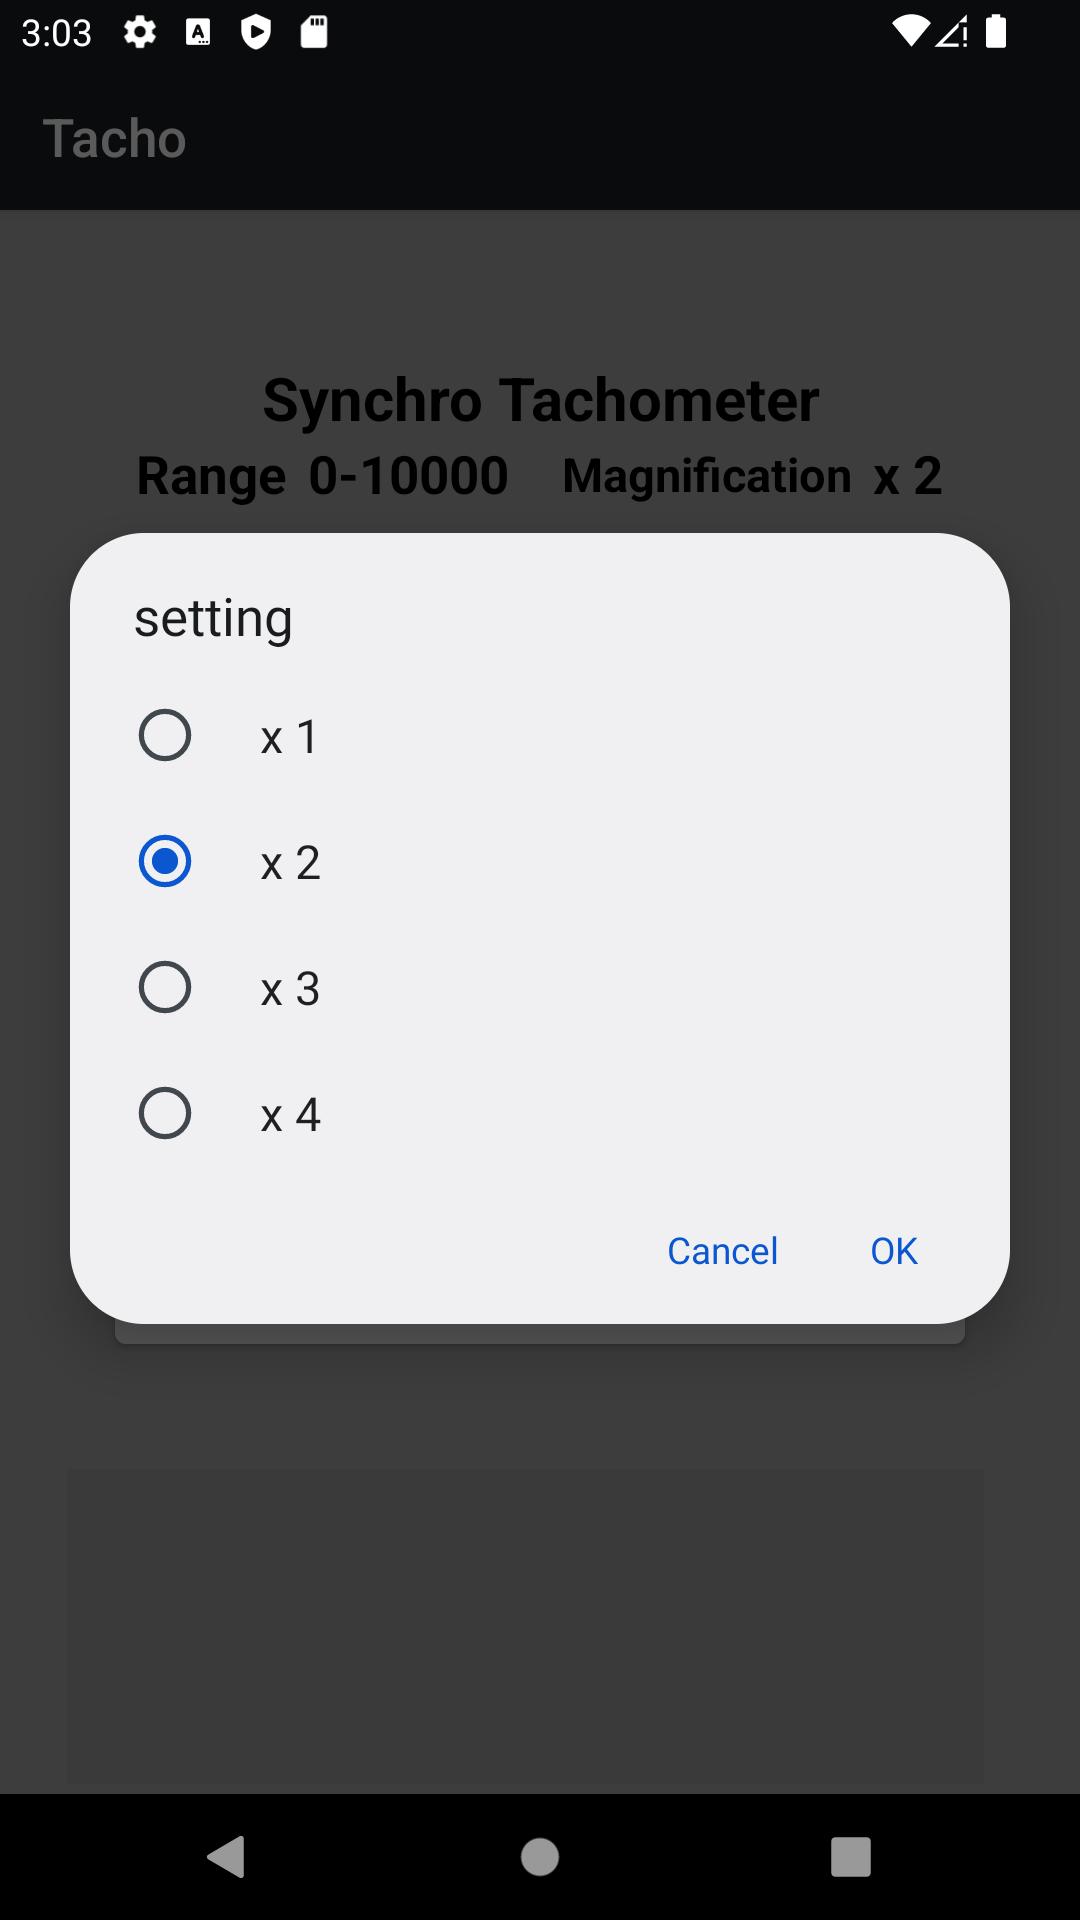Click the x 1 option label
1080x1920 pixels.
(x=289, y=737)
